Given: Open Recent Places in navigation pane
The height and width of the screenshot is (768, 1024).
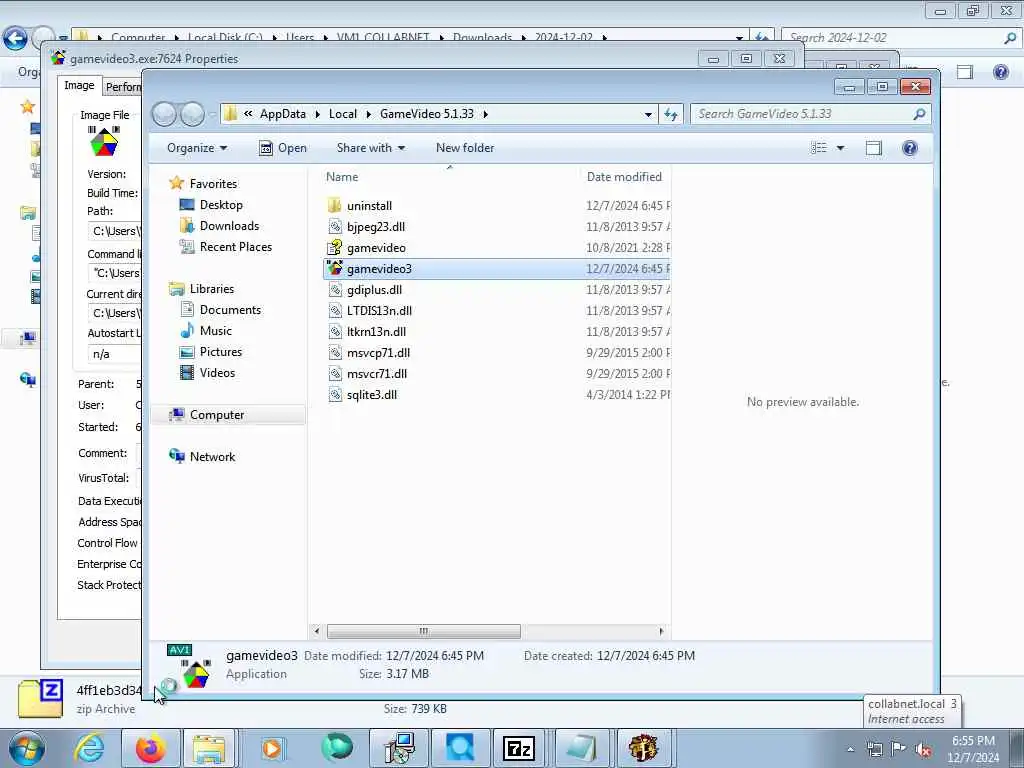Looking at the screenshot, I should 236,247.
